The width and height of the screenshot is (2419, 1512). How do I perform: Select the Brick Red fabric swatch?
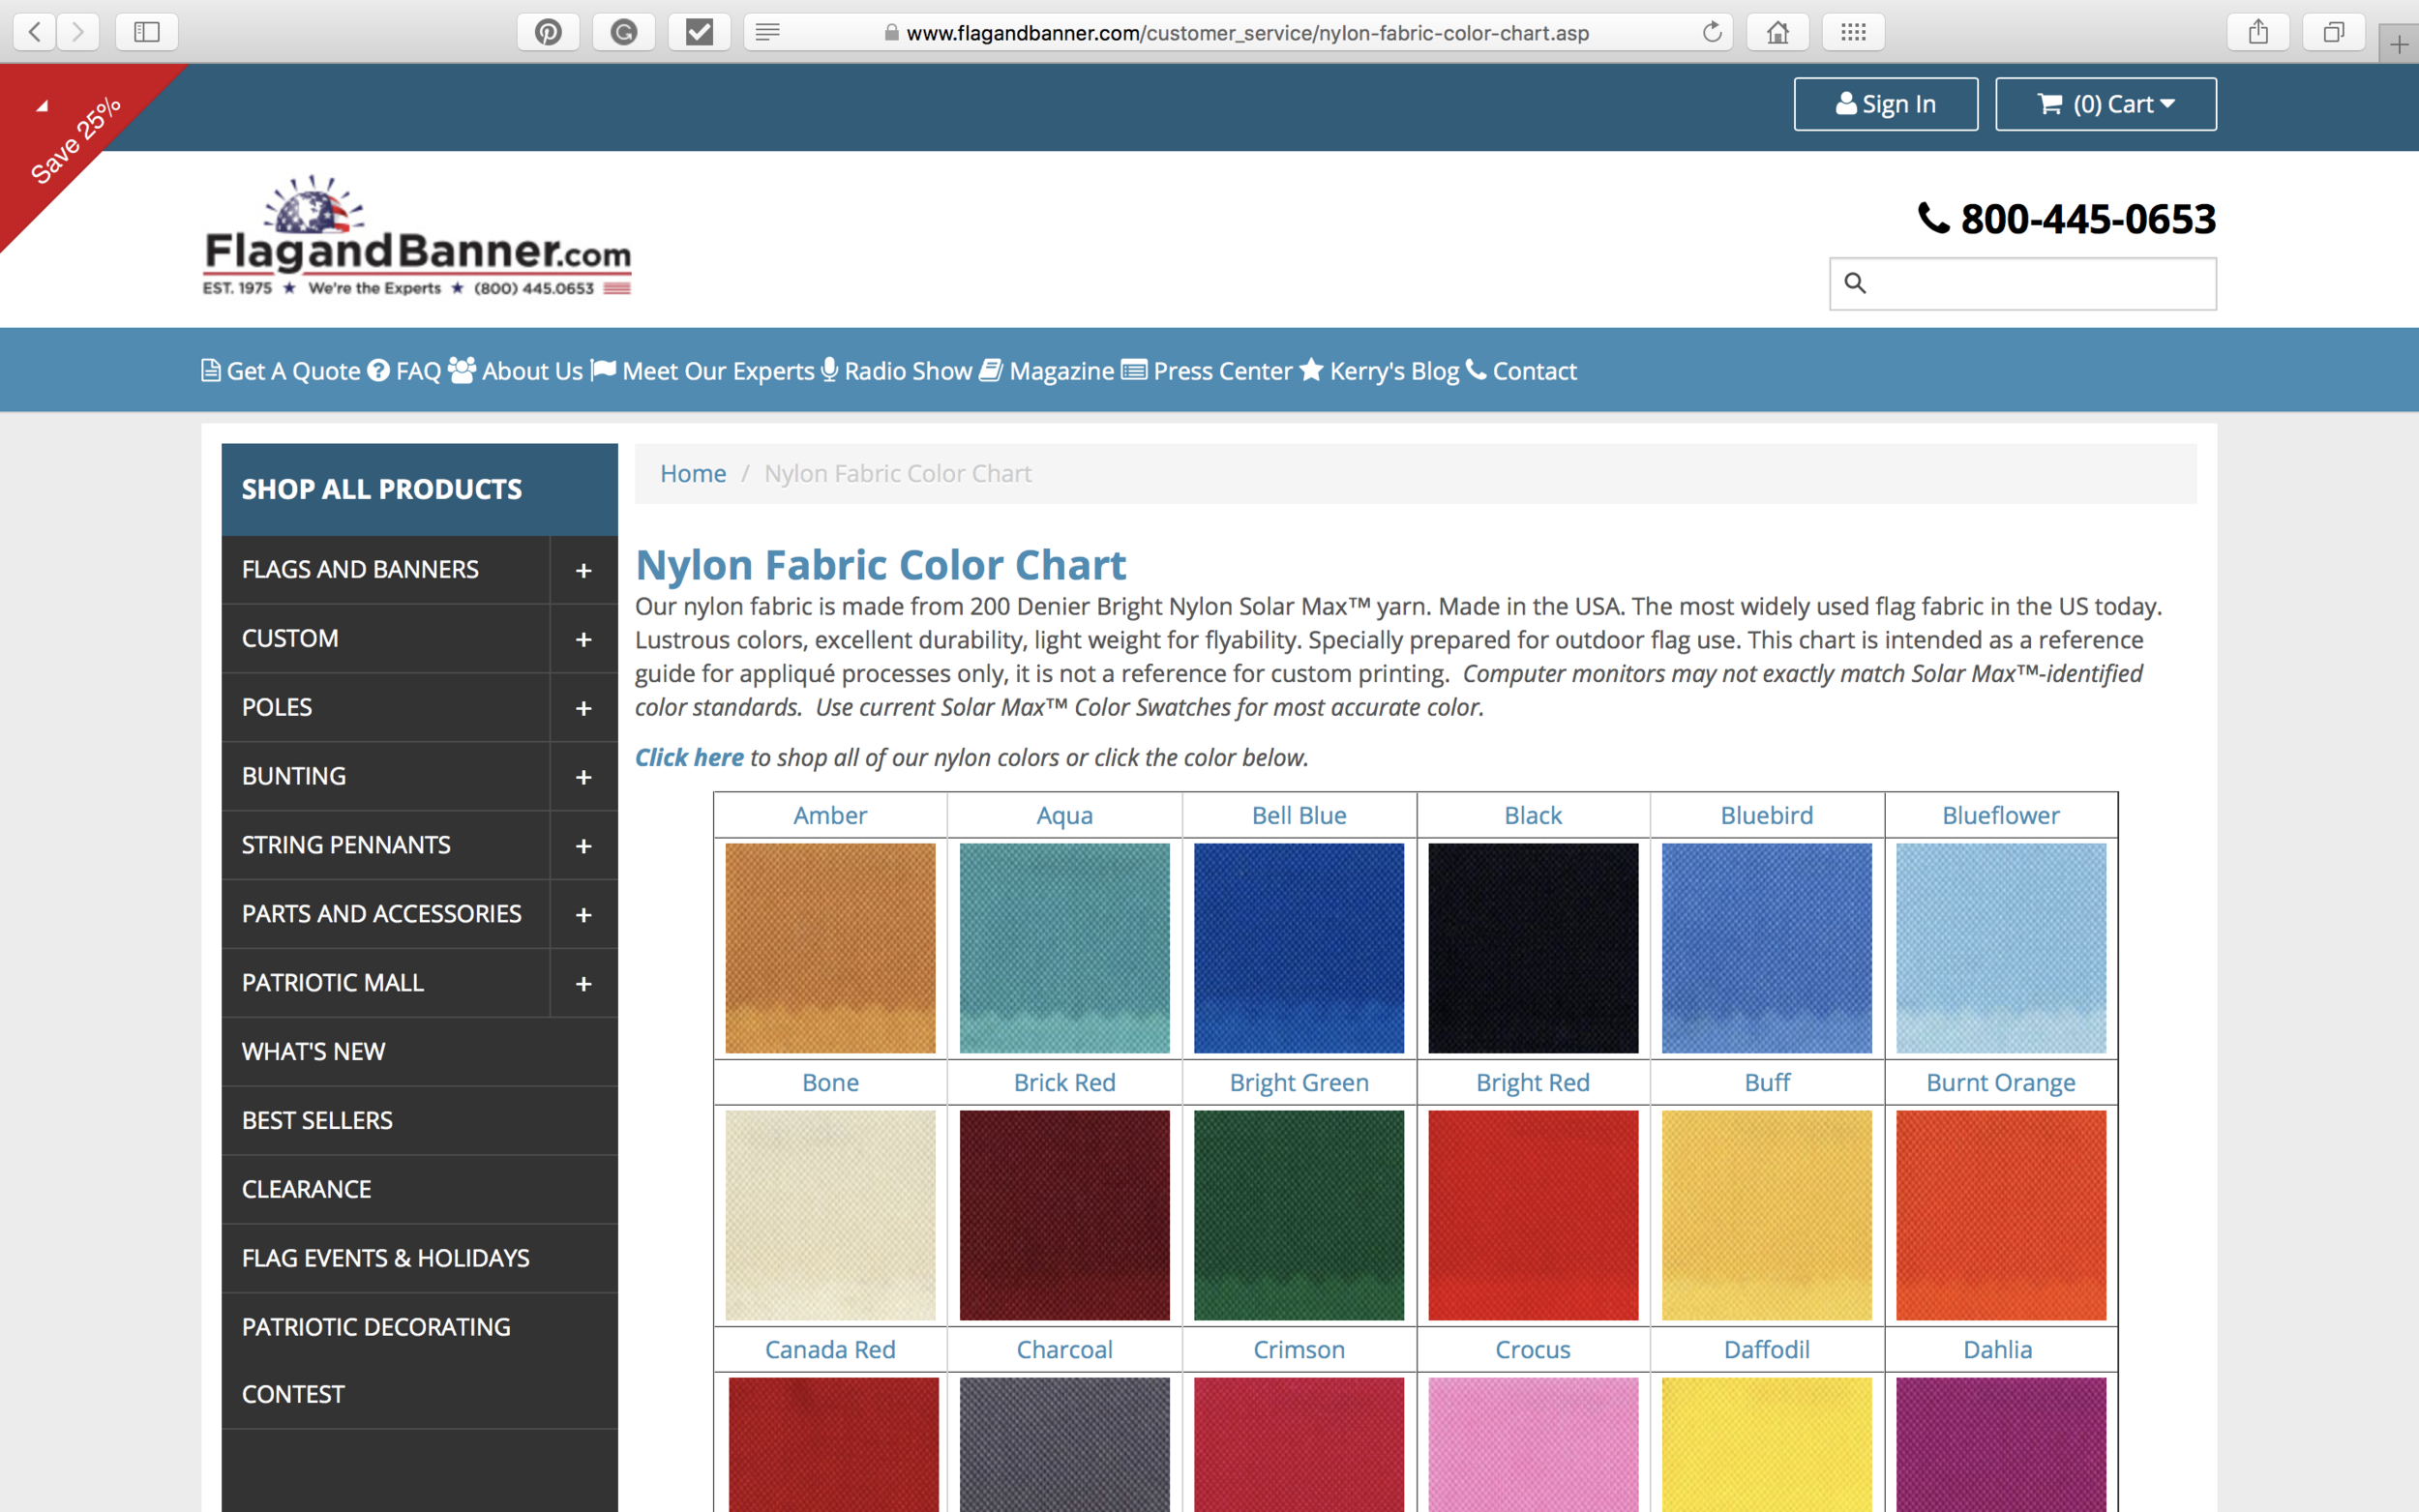click(x=1064, y=1215)
